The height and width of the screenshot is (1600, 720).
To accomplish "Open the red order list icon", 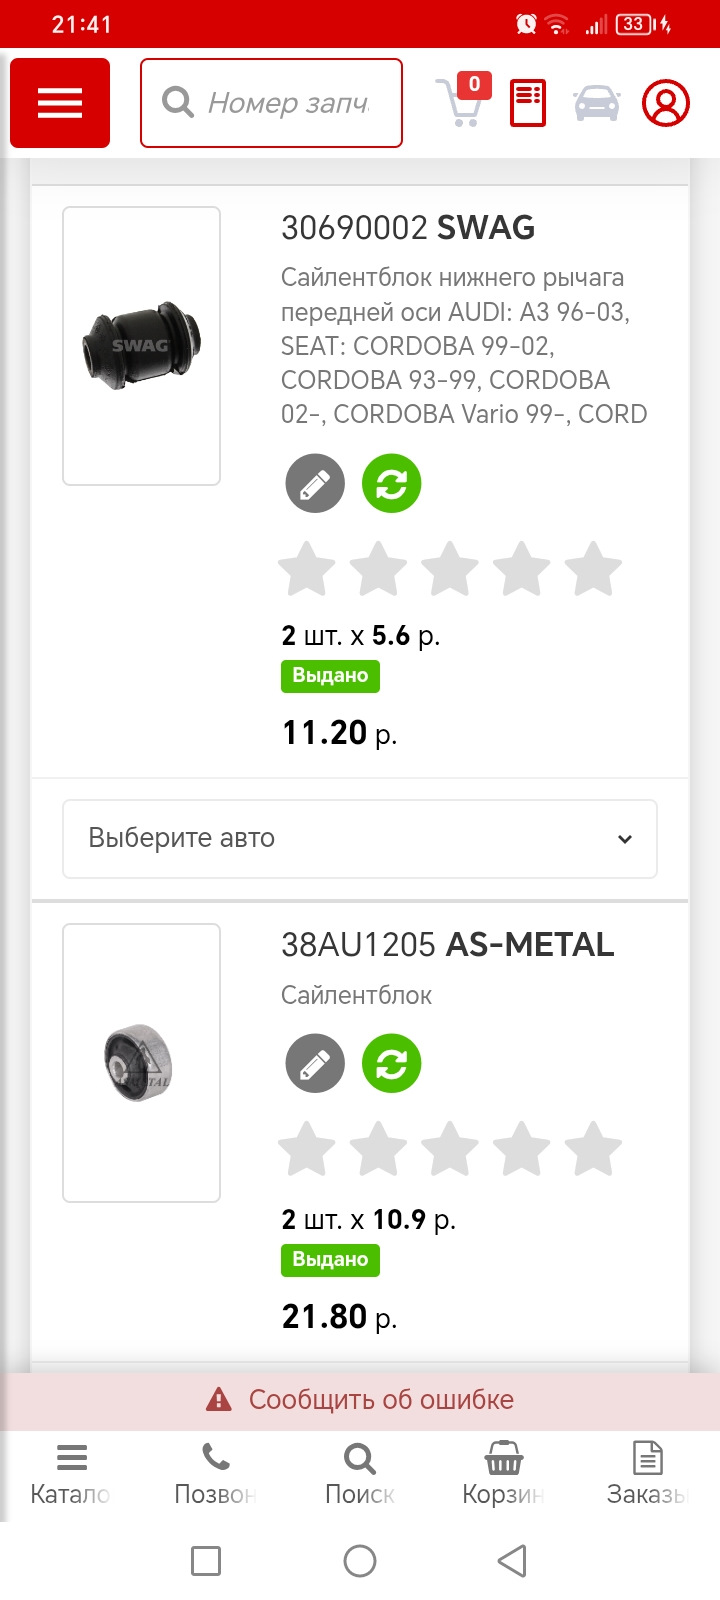I will 528,103.
